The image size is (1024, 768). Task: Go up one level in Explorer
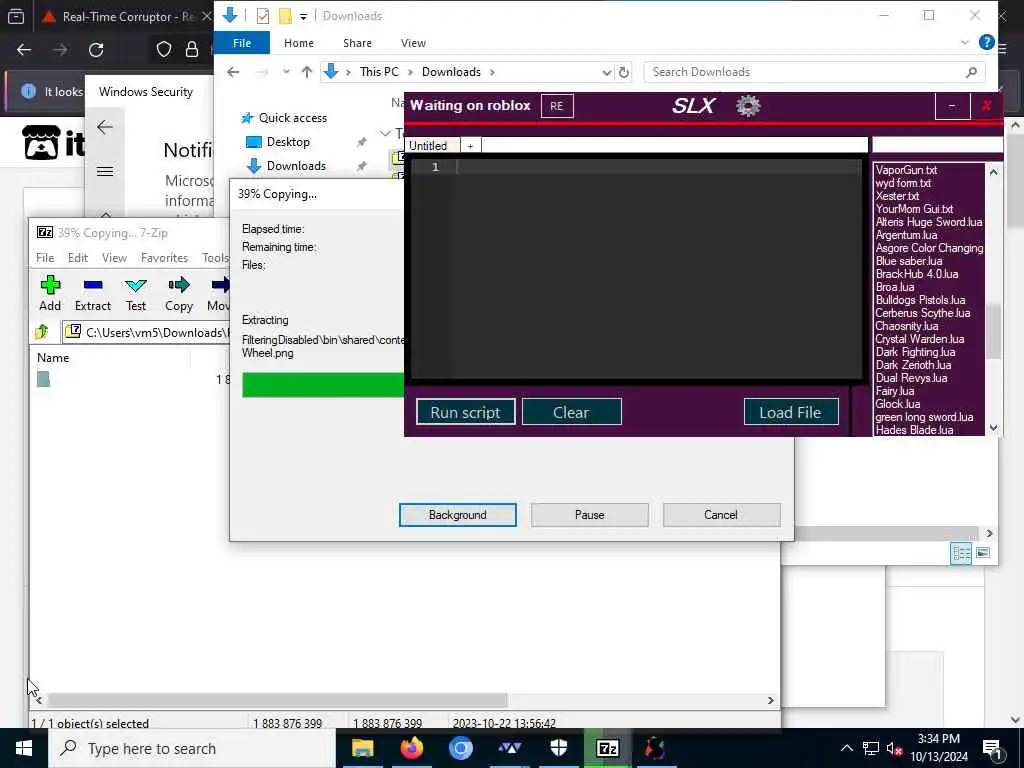click(306, 72)
